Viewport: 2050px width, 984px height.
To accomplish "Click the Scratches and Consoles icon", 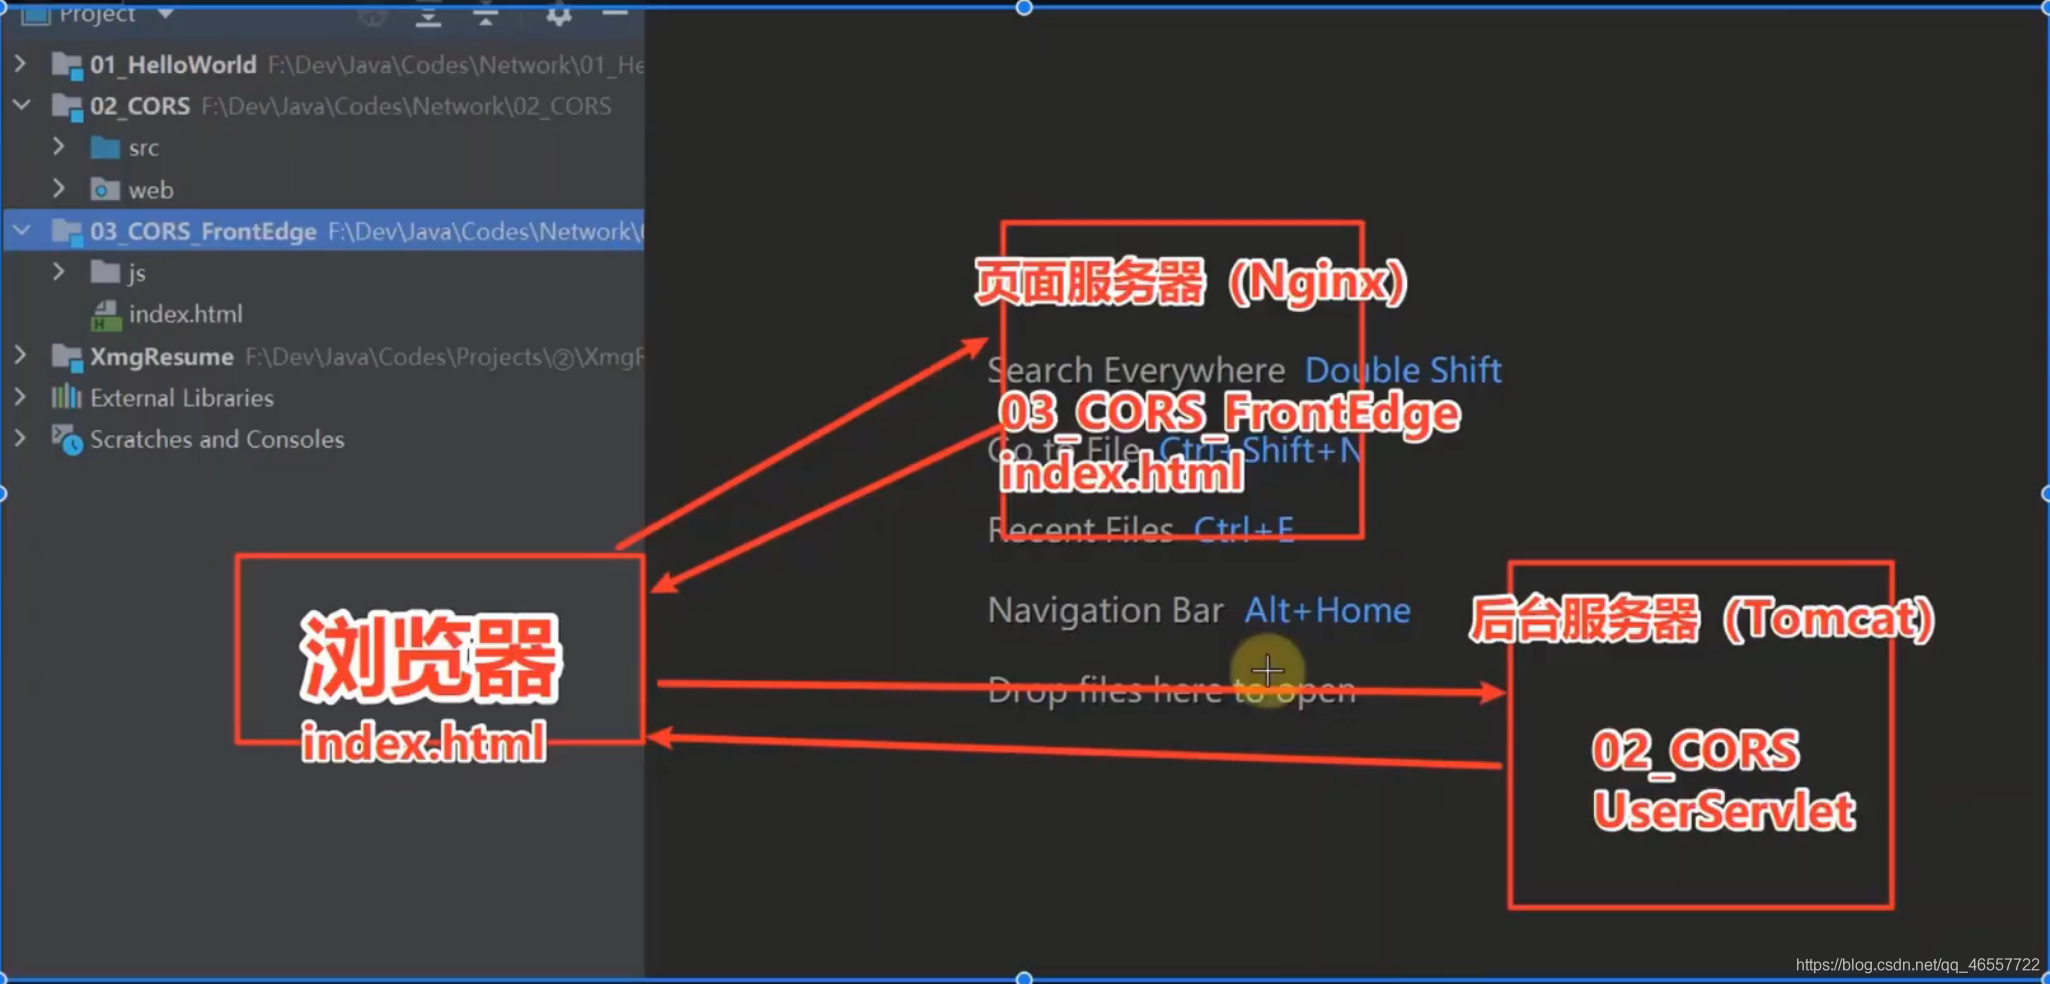I will click(x=67, y=439).
